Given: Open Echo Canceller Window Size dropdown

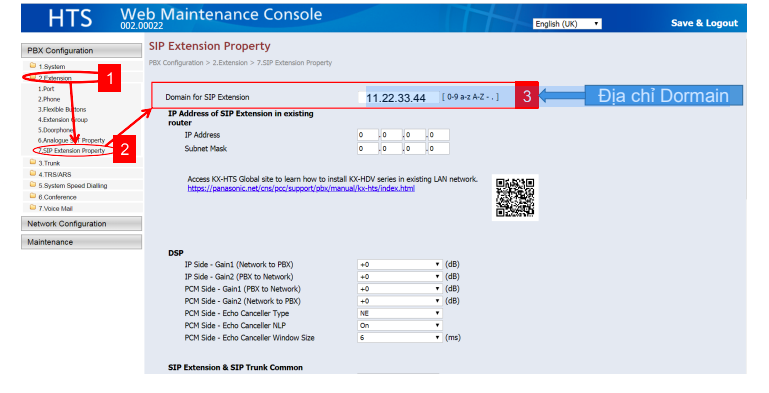Looking at the screenshot, I should (400, 338).
